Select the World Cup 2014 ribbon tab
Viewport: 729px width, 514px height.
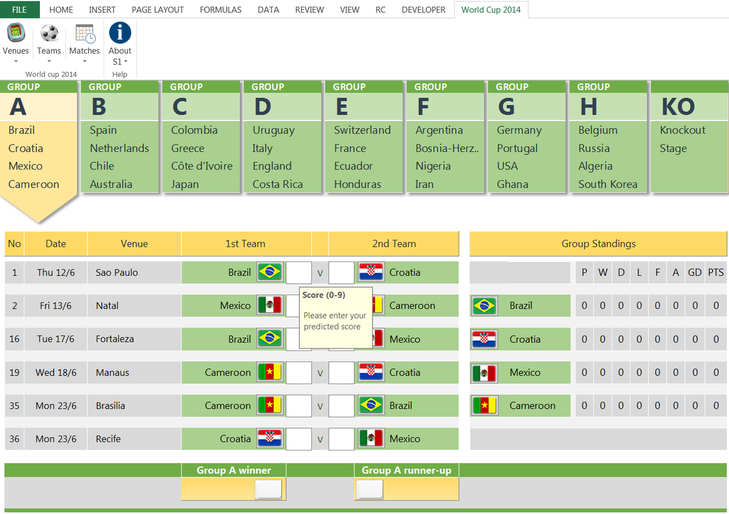coord(491,10)
